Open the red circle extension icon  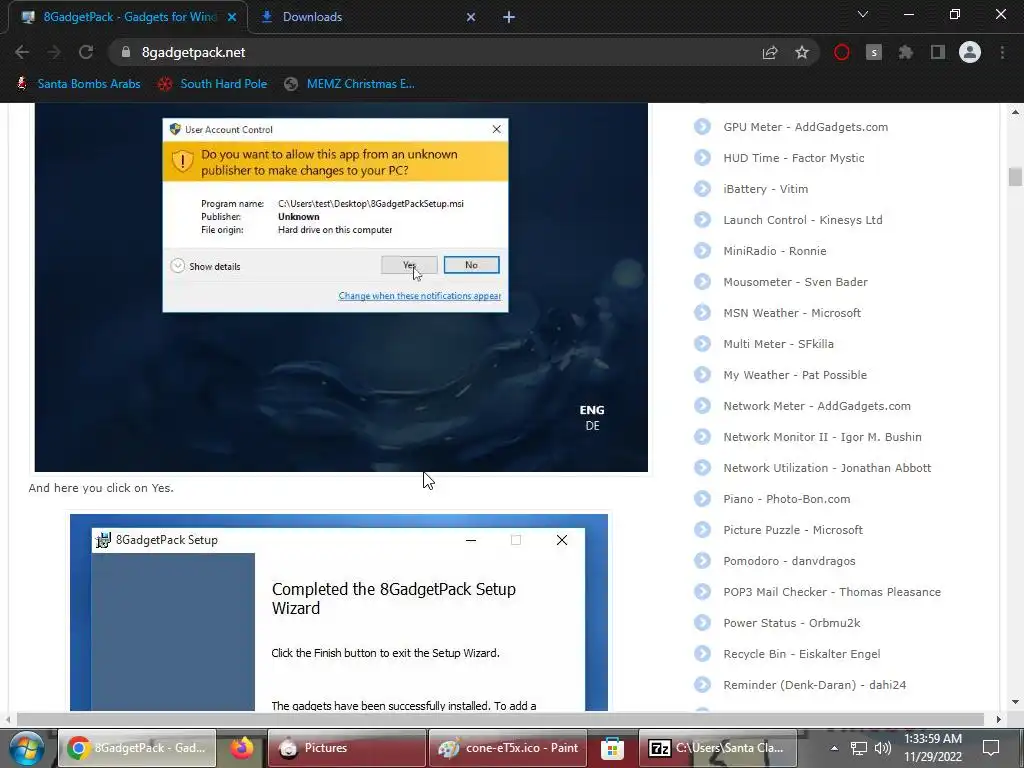tap(842, 52)
